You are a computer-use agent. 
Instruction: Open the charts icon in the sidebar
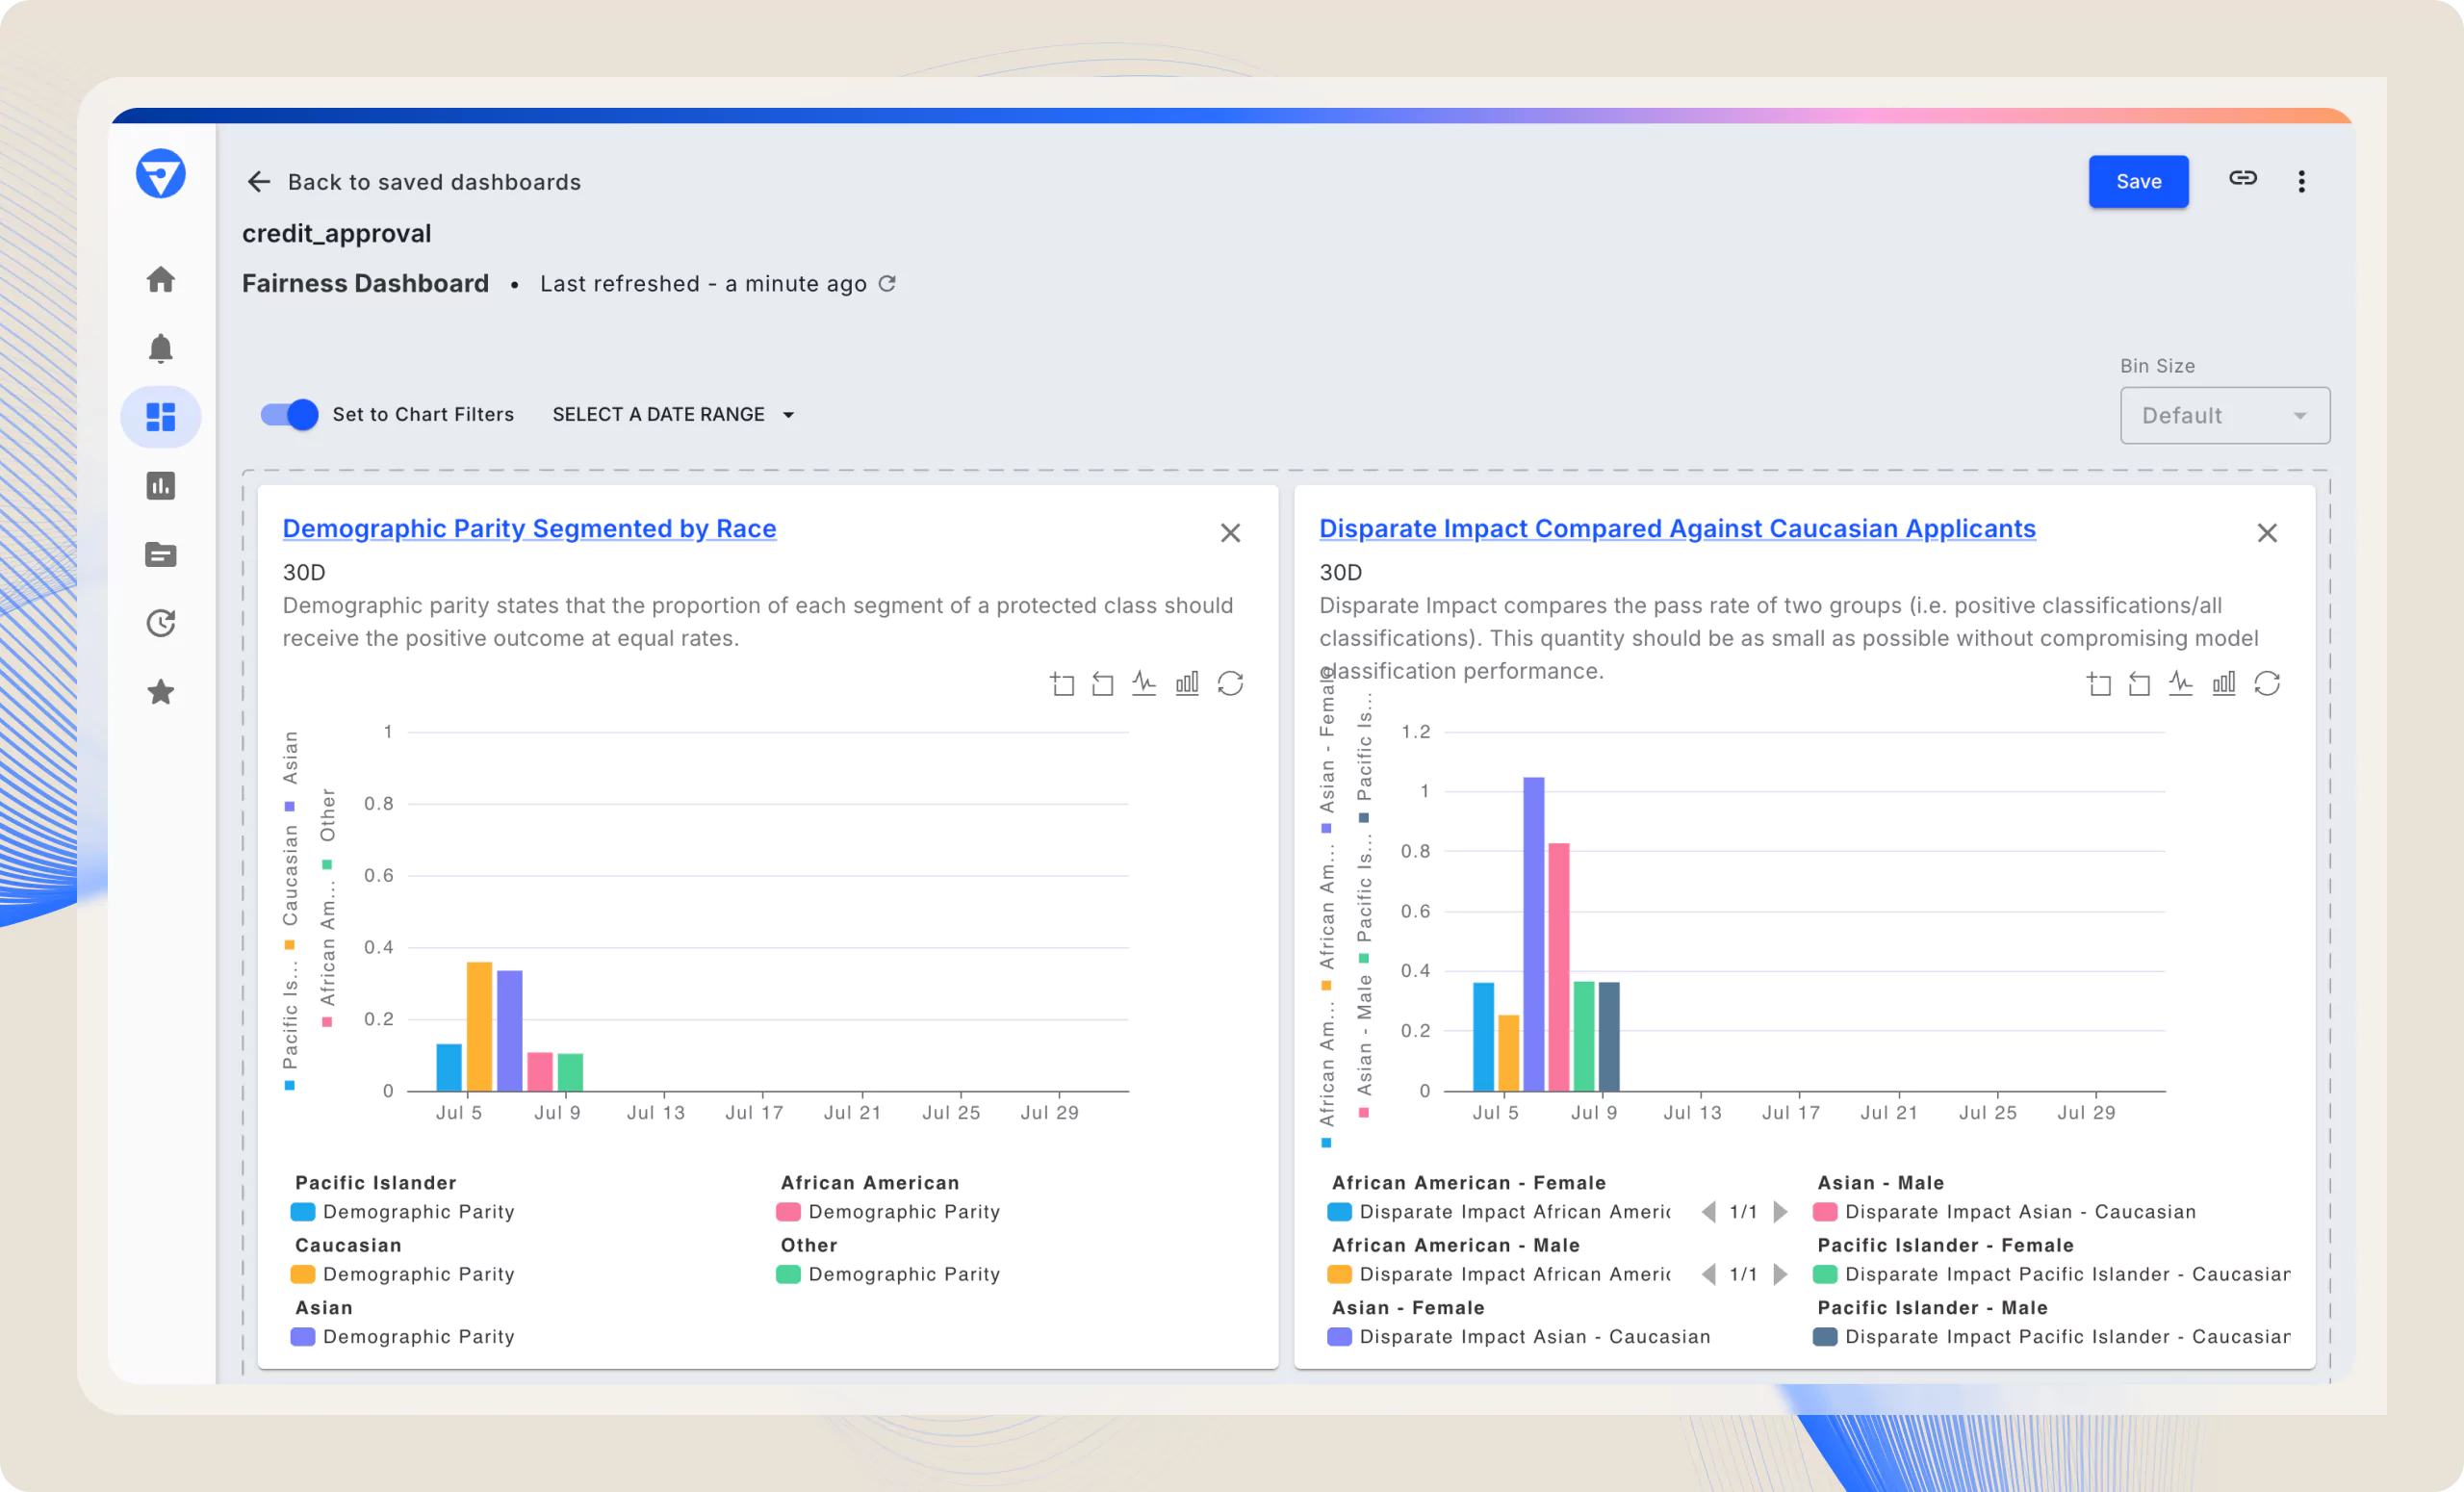[161, 486]
